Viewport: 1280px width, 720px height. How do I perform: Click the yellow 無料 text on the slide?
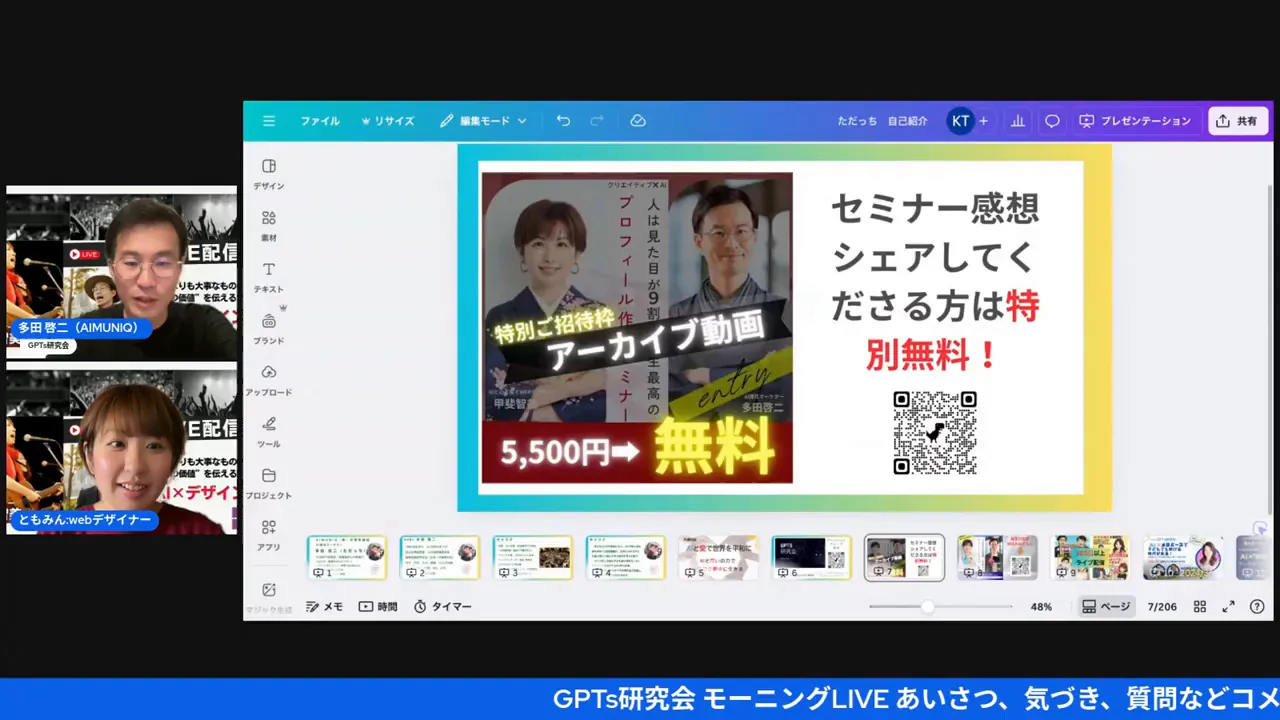[x=714, y=446]
